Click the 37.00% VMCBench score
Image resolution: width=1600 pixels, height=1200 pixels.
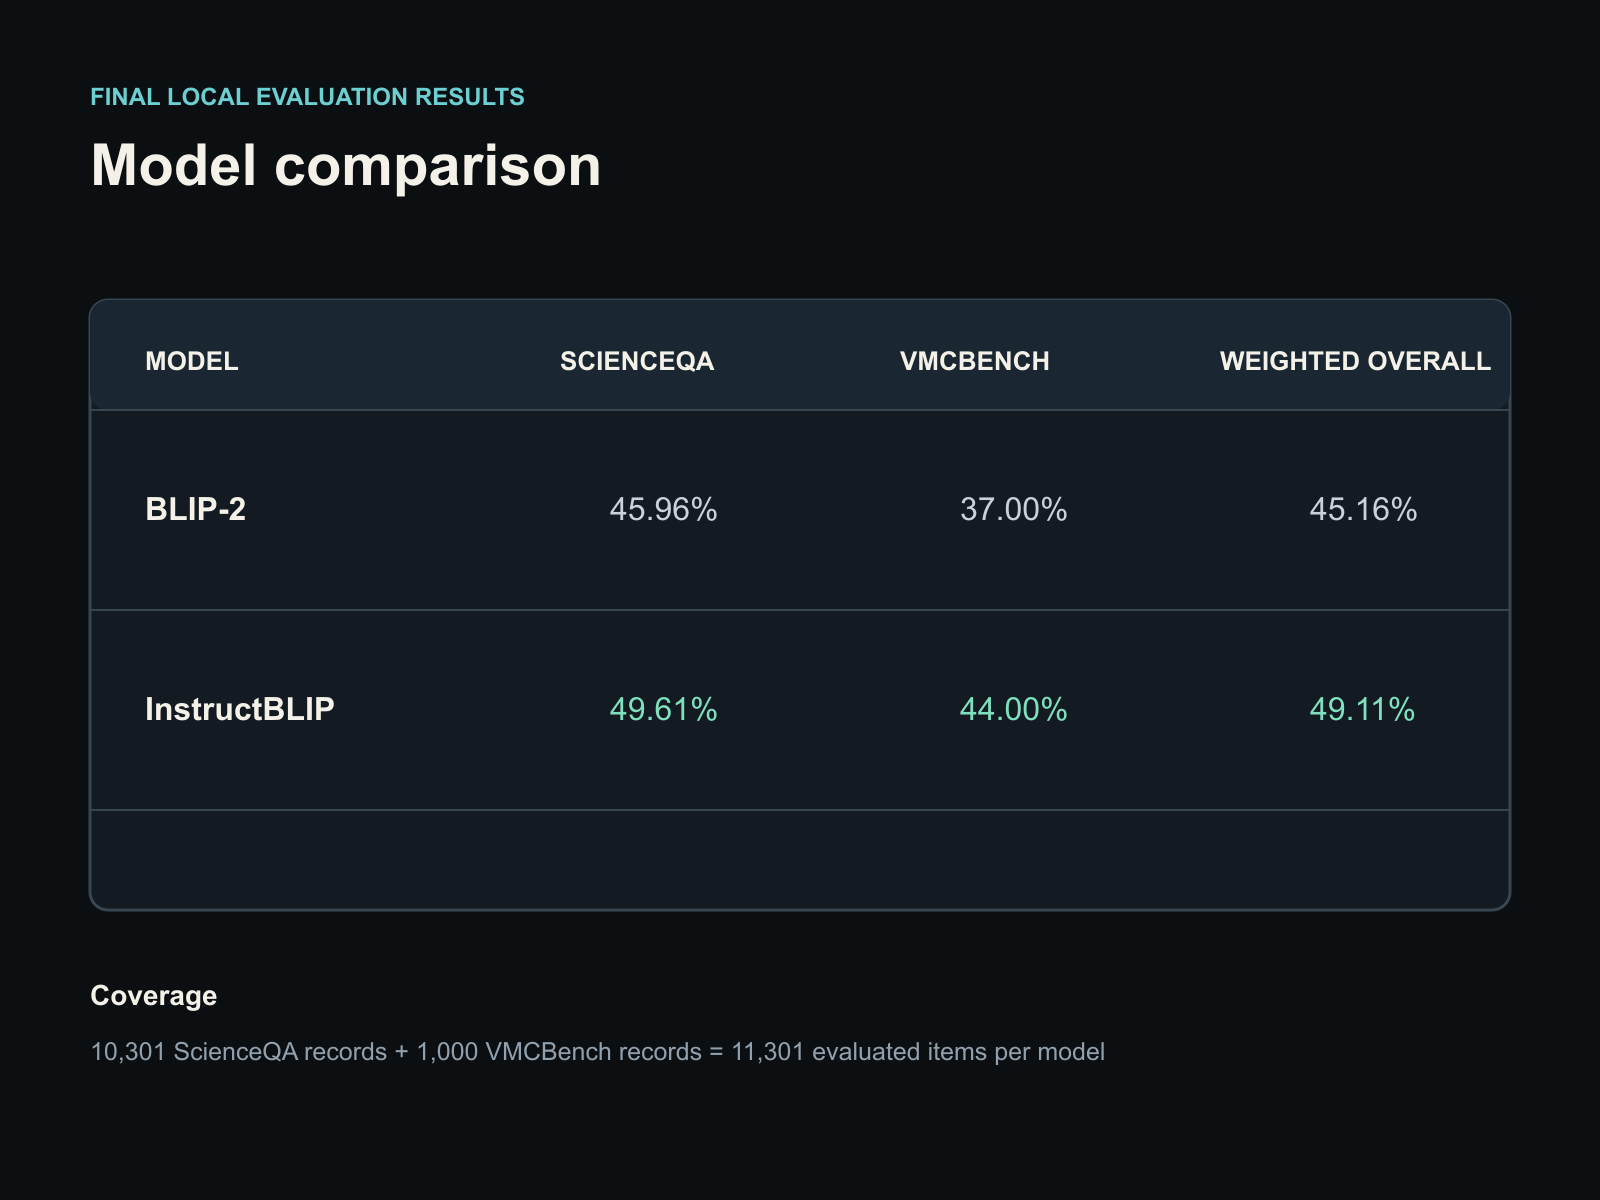[x=1014, y=509]
